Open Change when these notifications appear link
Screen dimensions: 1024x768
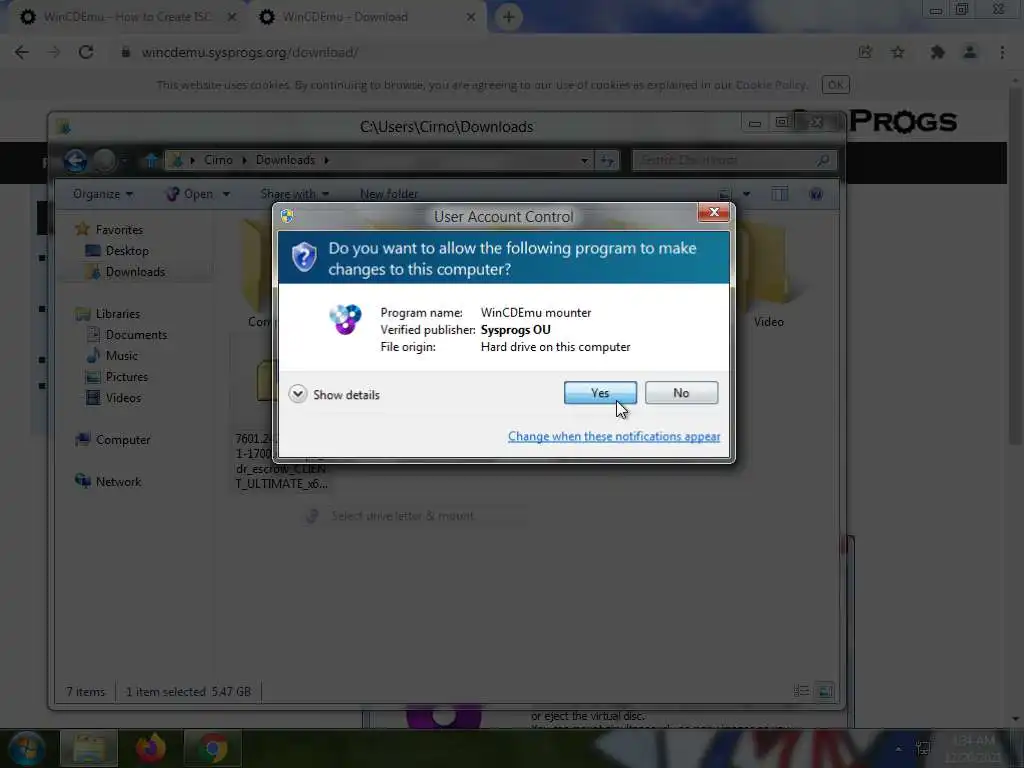(x=613, y=436)
